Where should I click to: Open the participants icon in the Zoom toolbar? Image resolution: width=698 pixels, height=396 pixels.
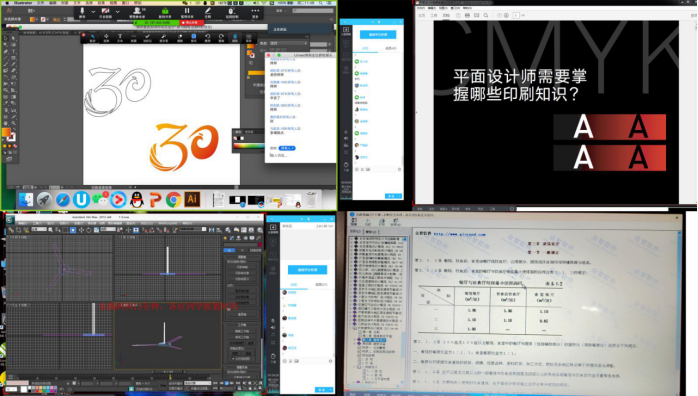pyautogui.click(x=137, y=11)
